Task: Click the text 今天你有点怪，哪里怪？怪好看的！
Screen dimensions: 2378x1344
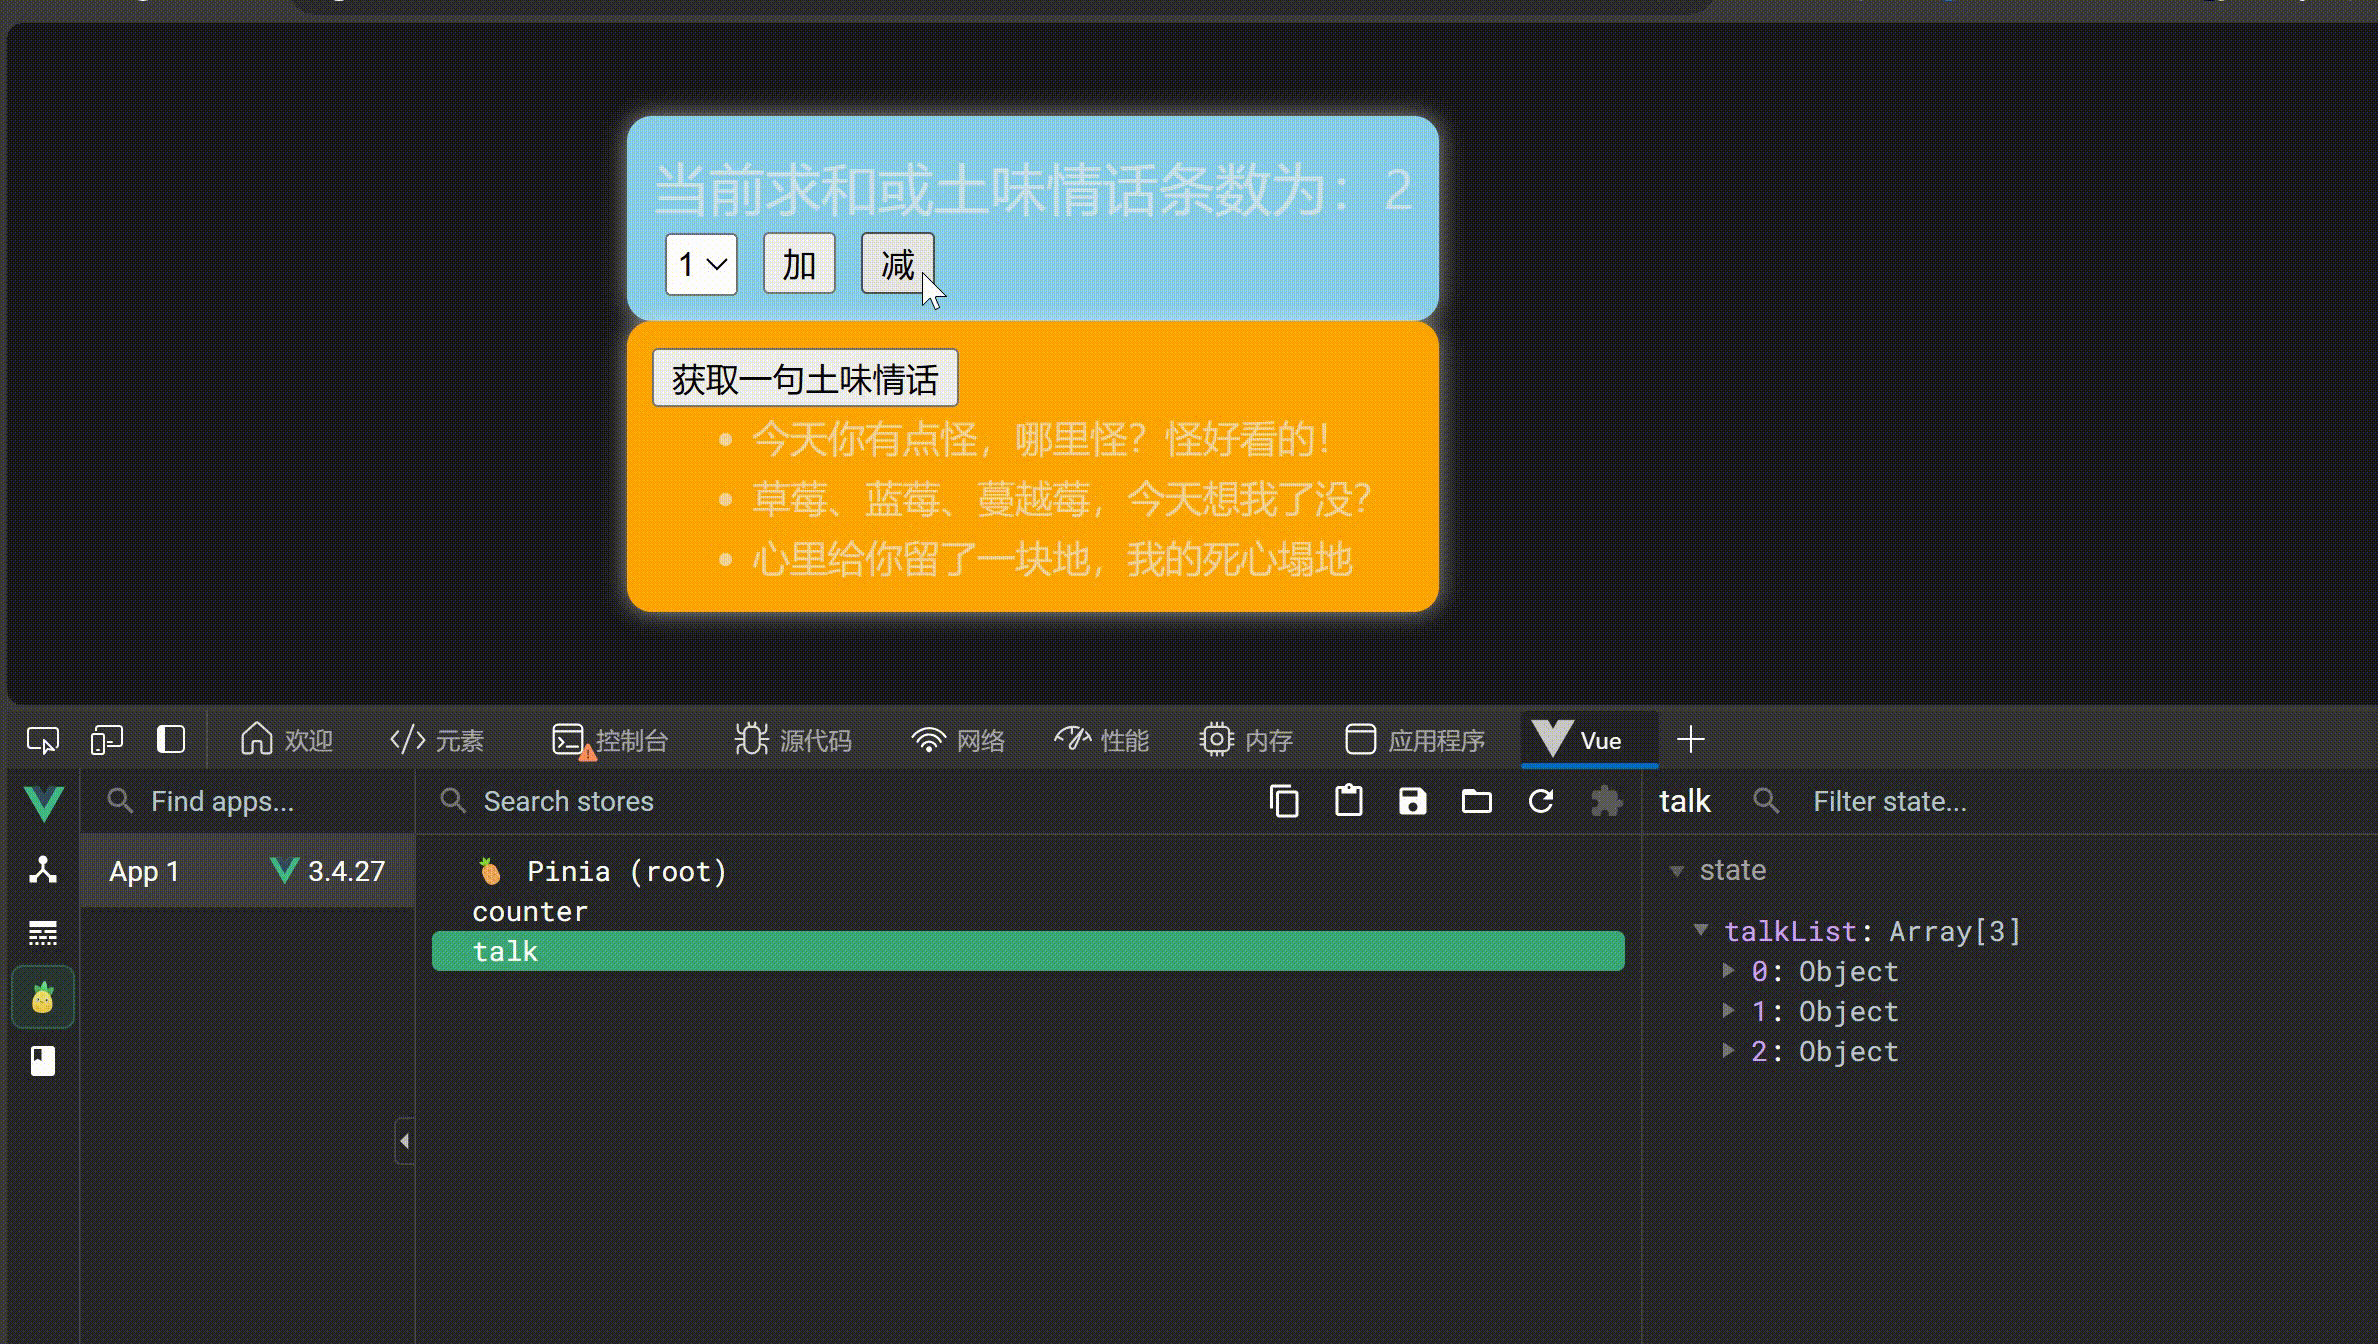Action: [x=1042, y=439]
